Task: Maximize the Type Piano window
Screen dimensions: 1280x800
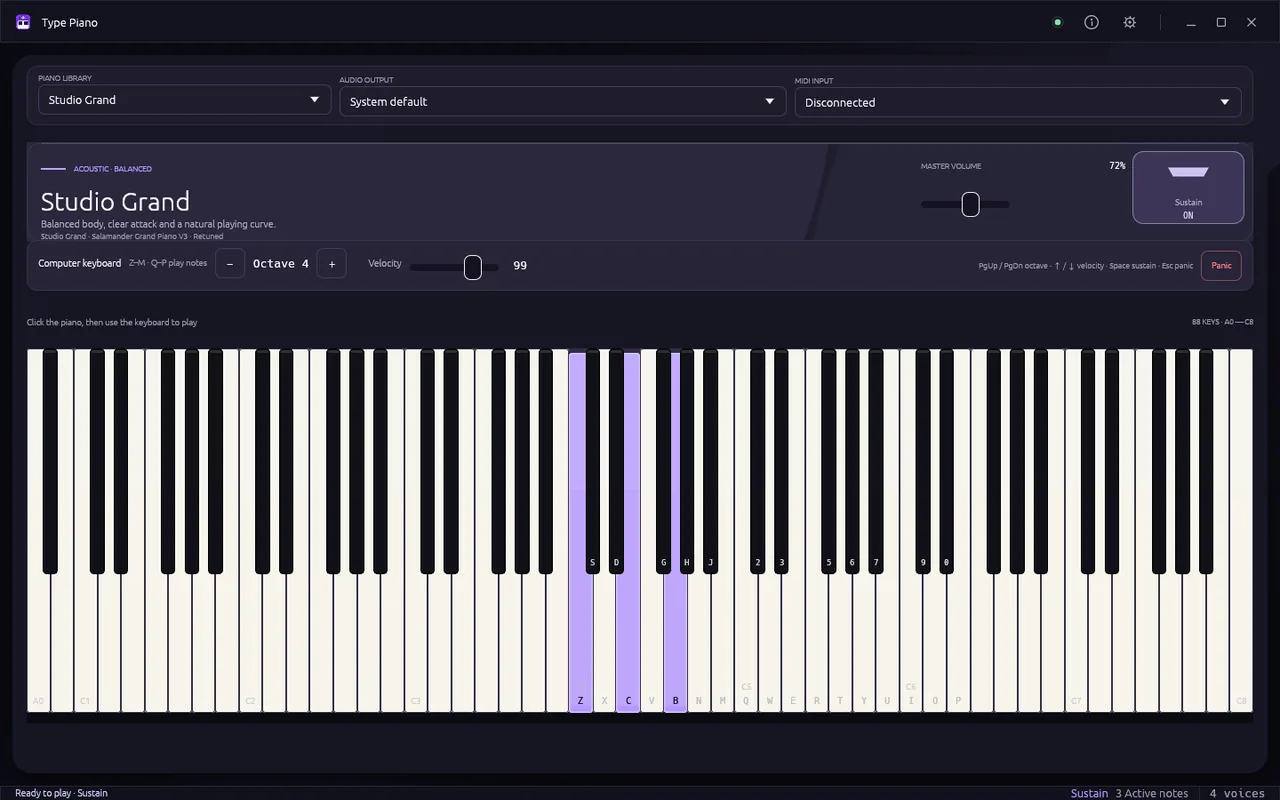Action: point(1221,22)
